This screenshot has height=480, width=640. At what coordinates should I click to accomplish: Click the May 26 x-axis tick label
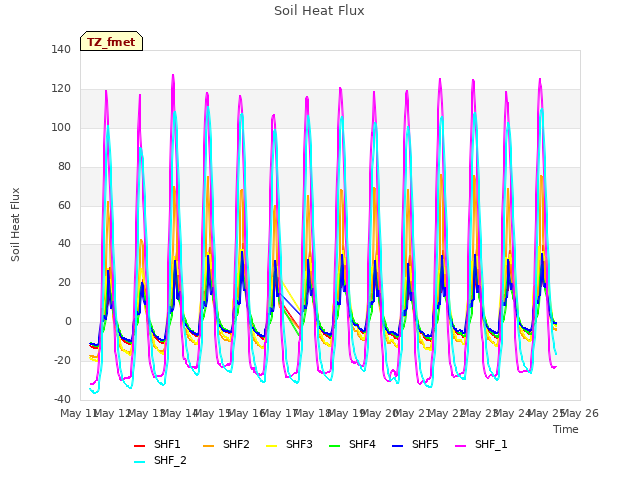click(580, 413)
